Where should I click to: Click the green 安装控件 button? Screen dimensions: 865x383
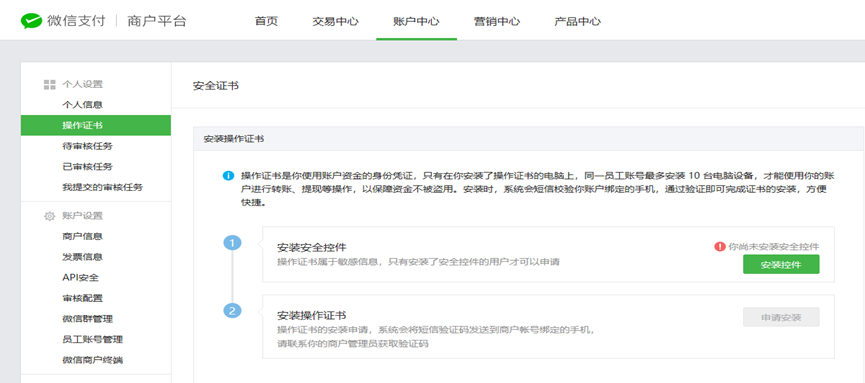click(x=781, y=264)
